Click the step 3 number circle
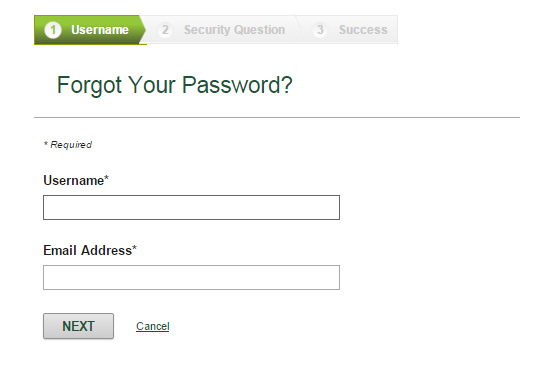Screen dimensions: 539x384 320,30
